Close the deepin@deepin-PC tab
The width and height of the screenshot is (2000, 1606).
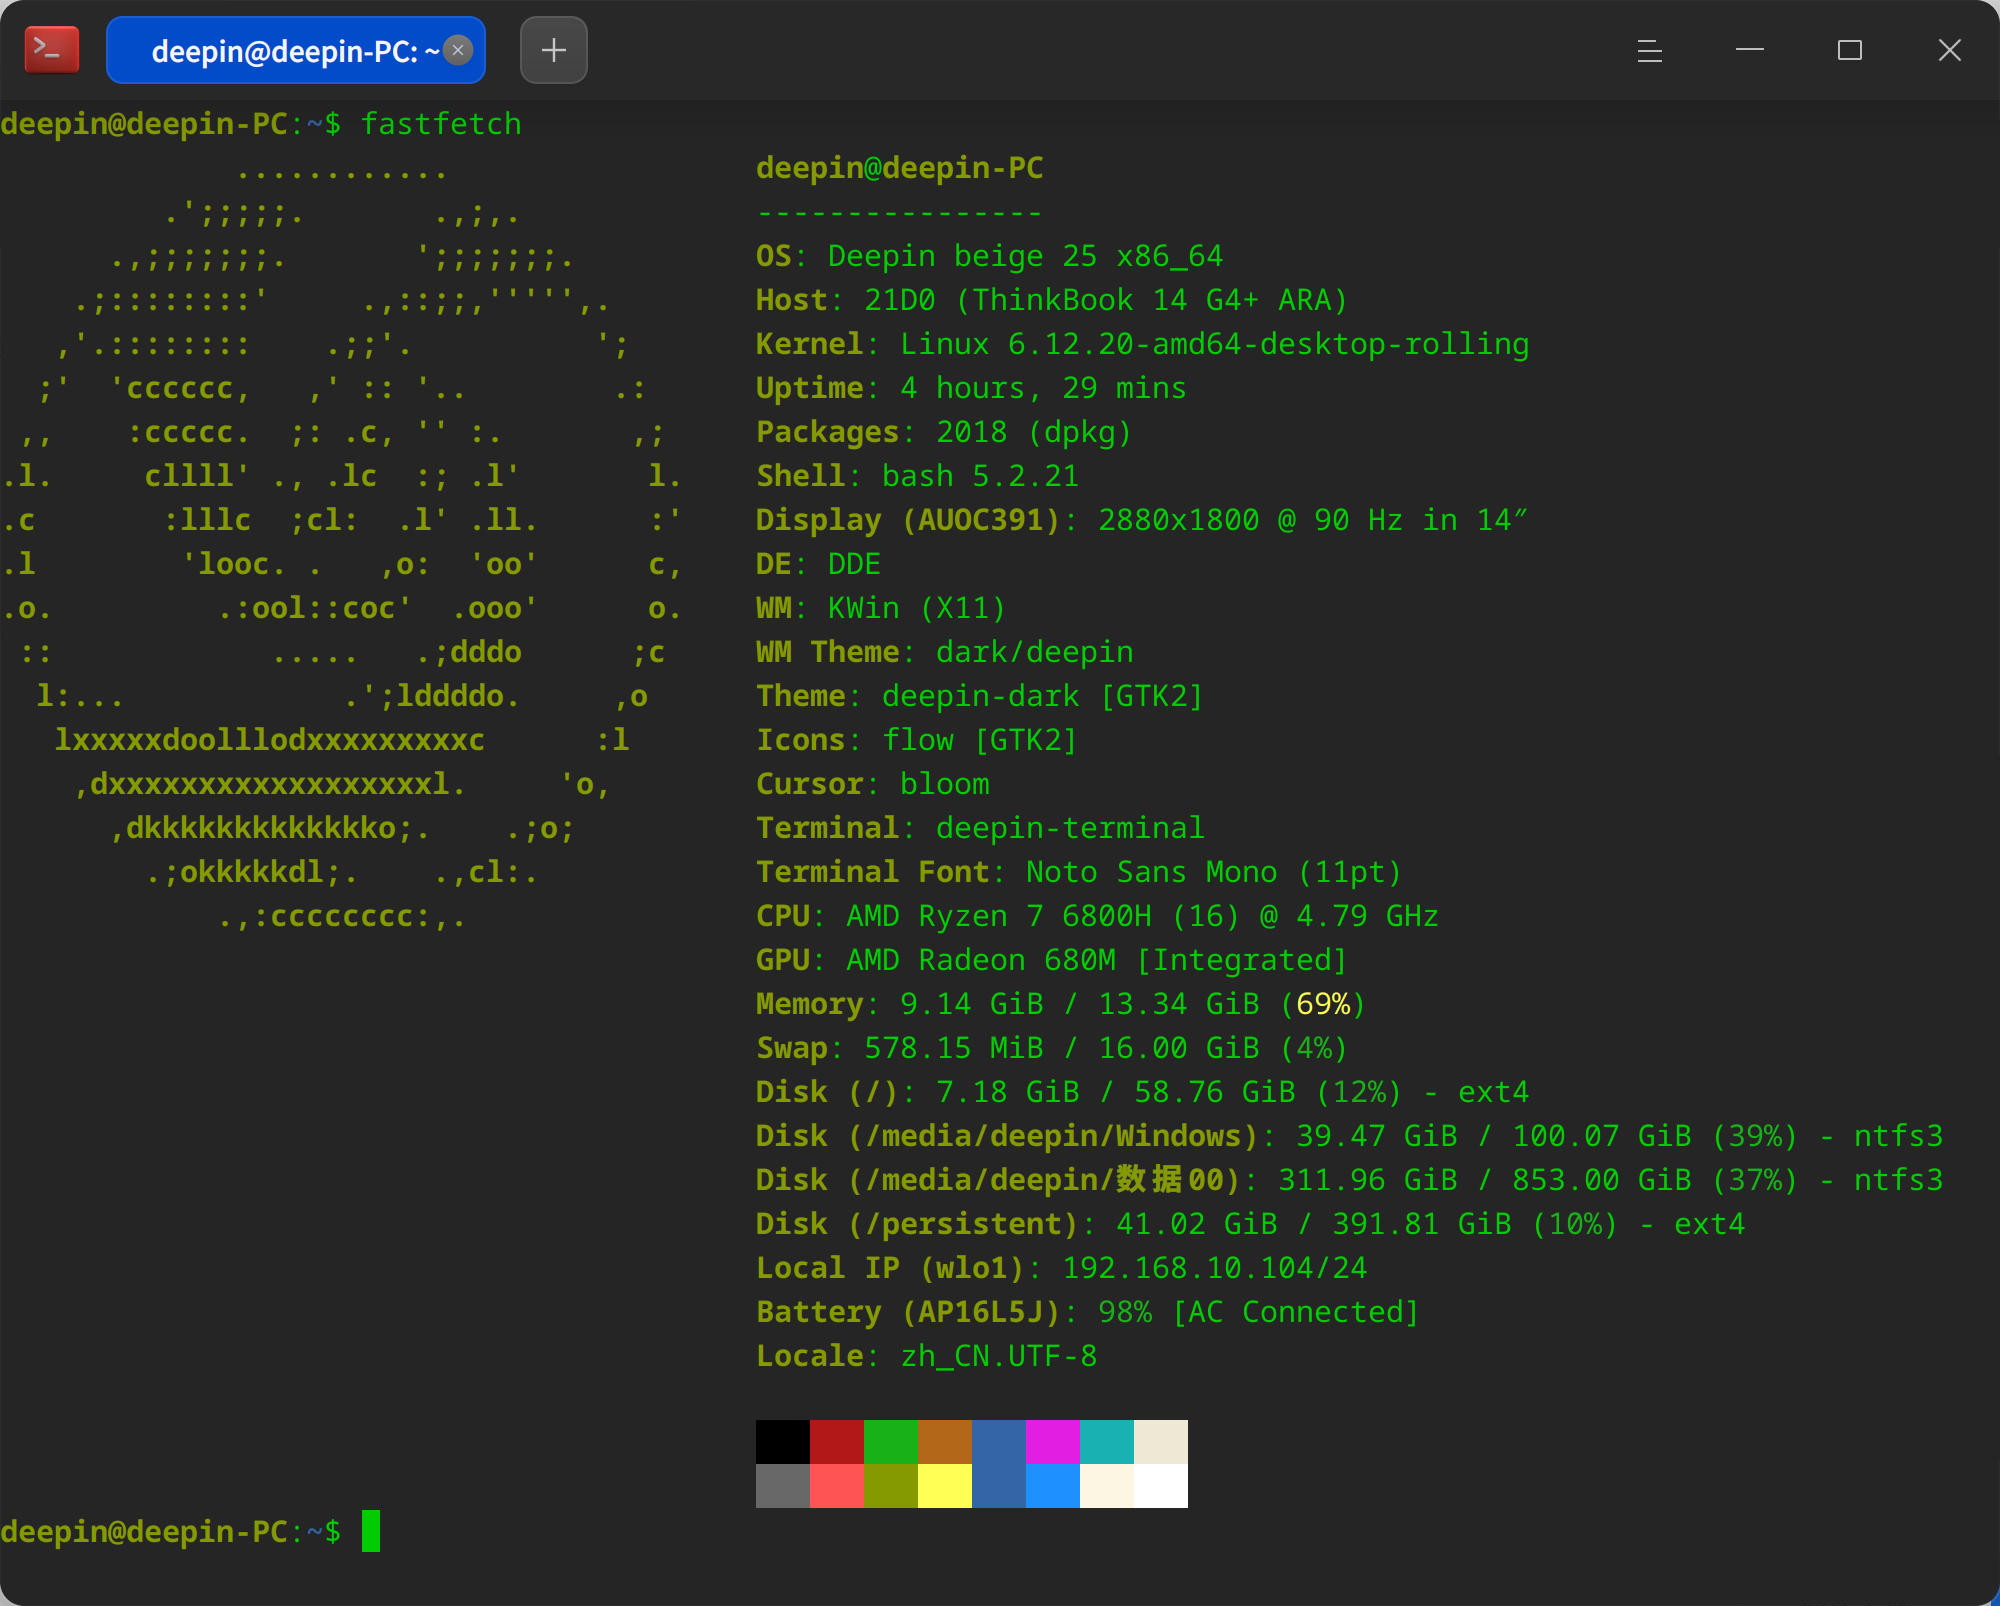click(x=458, y=50)
